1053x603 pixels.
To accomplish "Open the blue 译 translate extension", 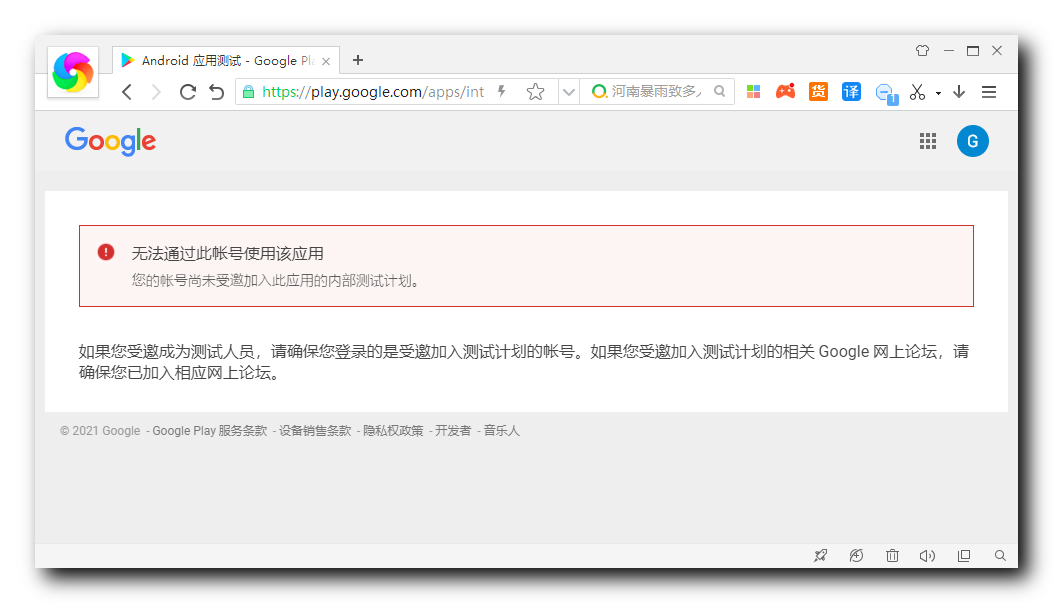I will click(x=851, y=91).
